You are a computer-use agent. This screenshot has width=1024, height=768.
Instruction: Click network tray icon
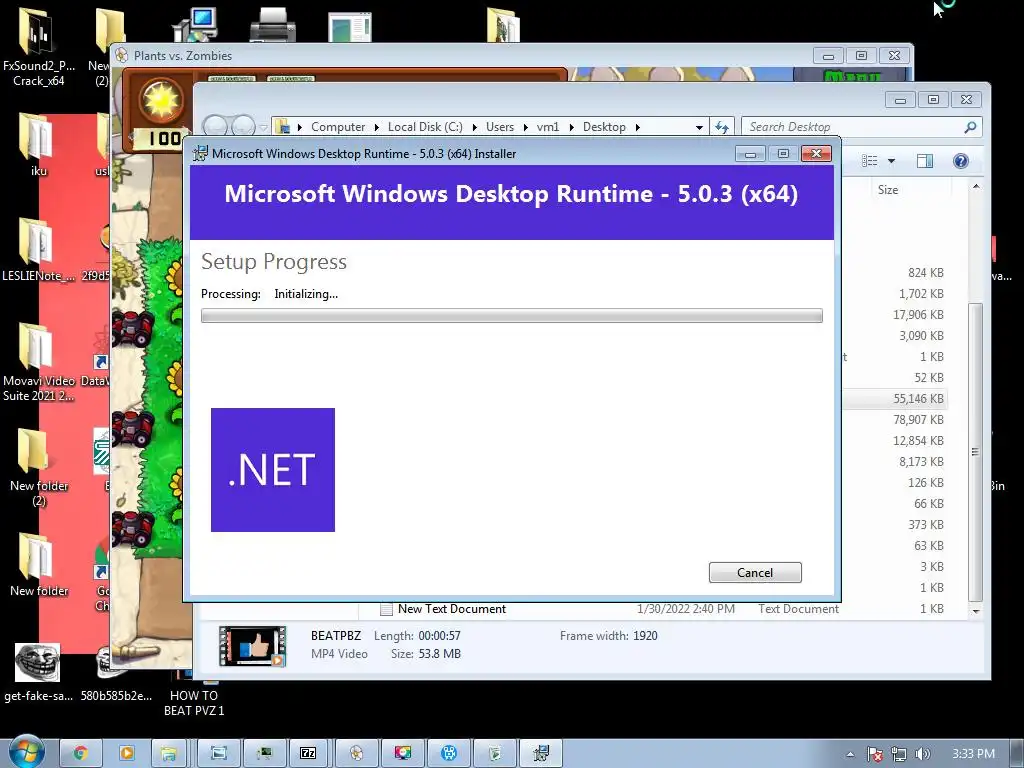899,754
